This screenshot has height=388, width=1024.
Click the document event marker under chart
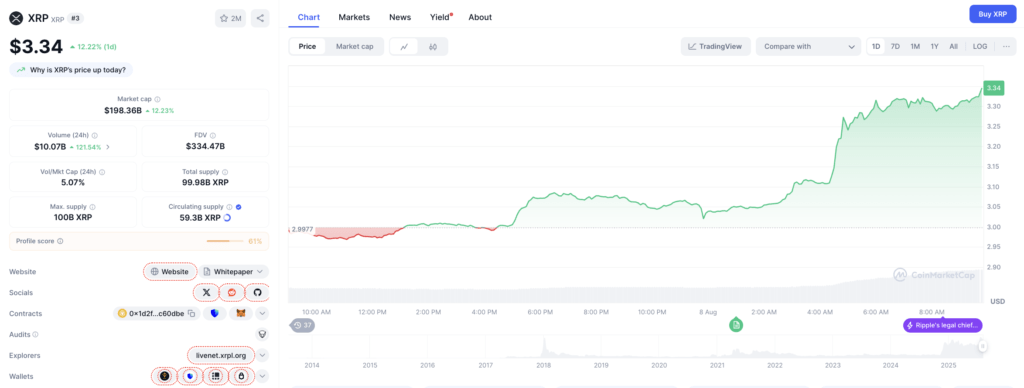coord(736,325)
